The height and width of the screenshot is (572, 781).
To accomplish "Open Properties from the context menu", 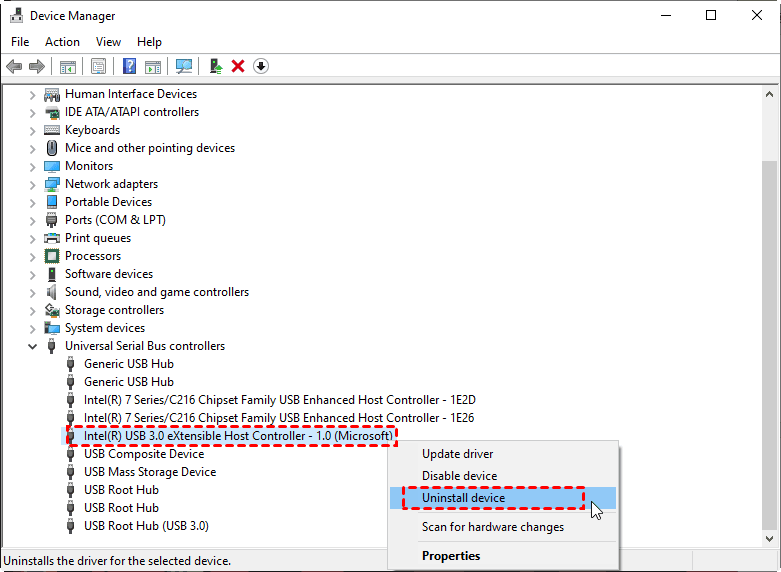I will tap(503, 556).
